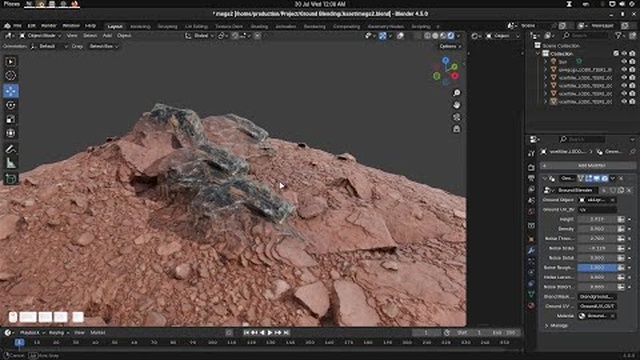
Task: Open the Render menu
Action: point(48,26)
